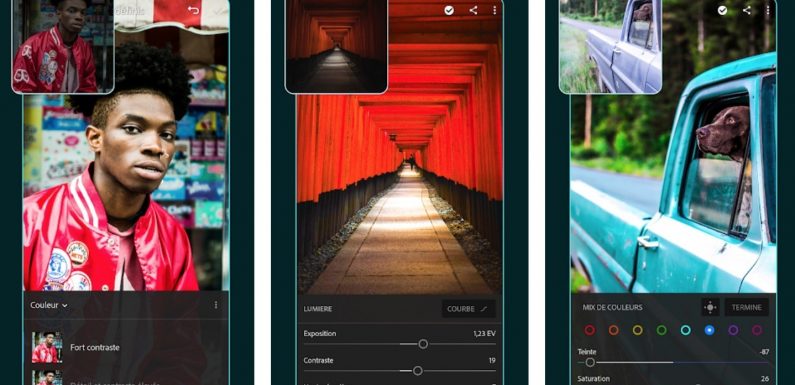Screen dimensions: 795x385
Task: Click the Contraste value '19'
Action: 492,360
